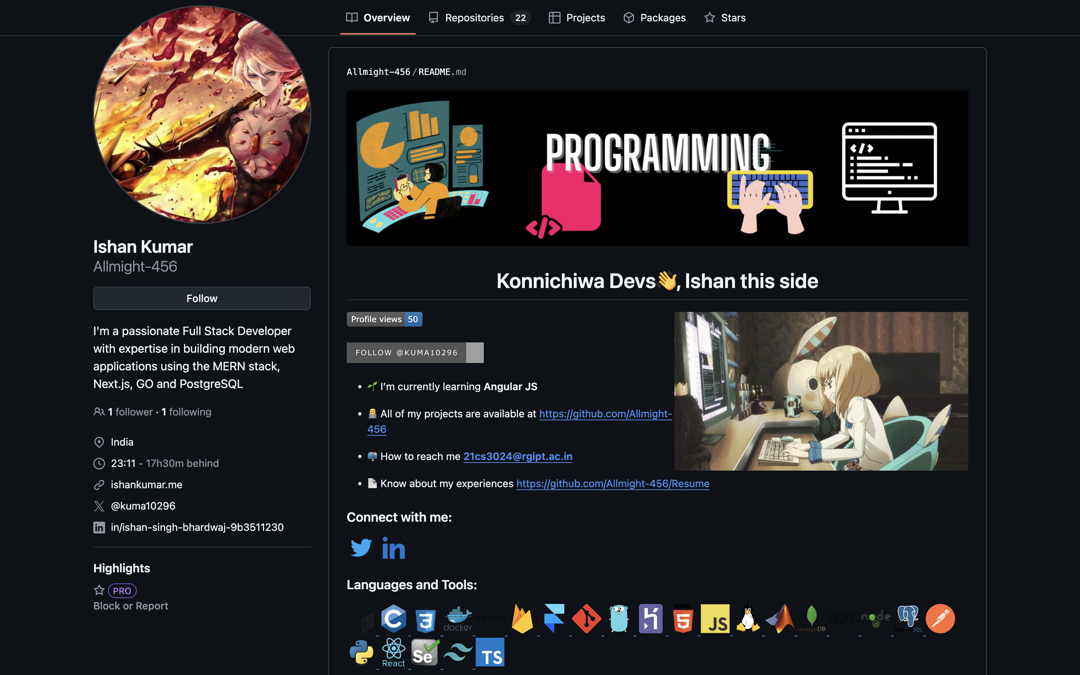Click the Go gopher icon
Screen dimensions: 1080x675
[619, 619]
